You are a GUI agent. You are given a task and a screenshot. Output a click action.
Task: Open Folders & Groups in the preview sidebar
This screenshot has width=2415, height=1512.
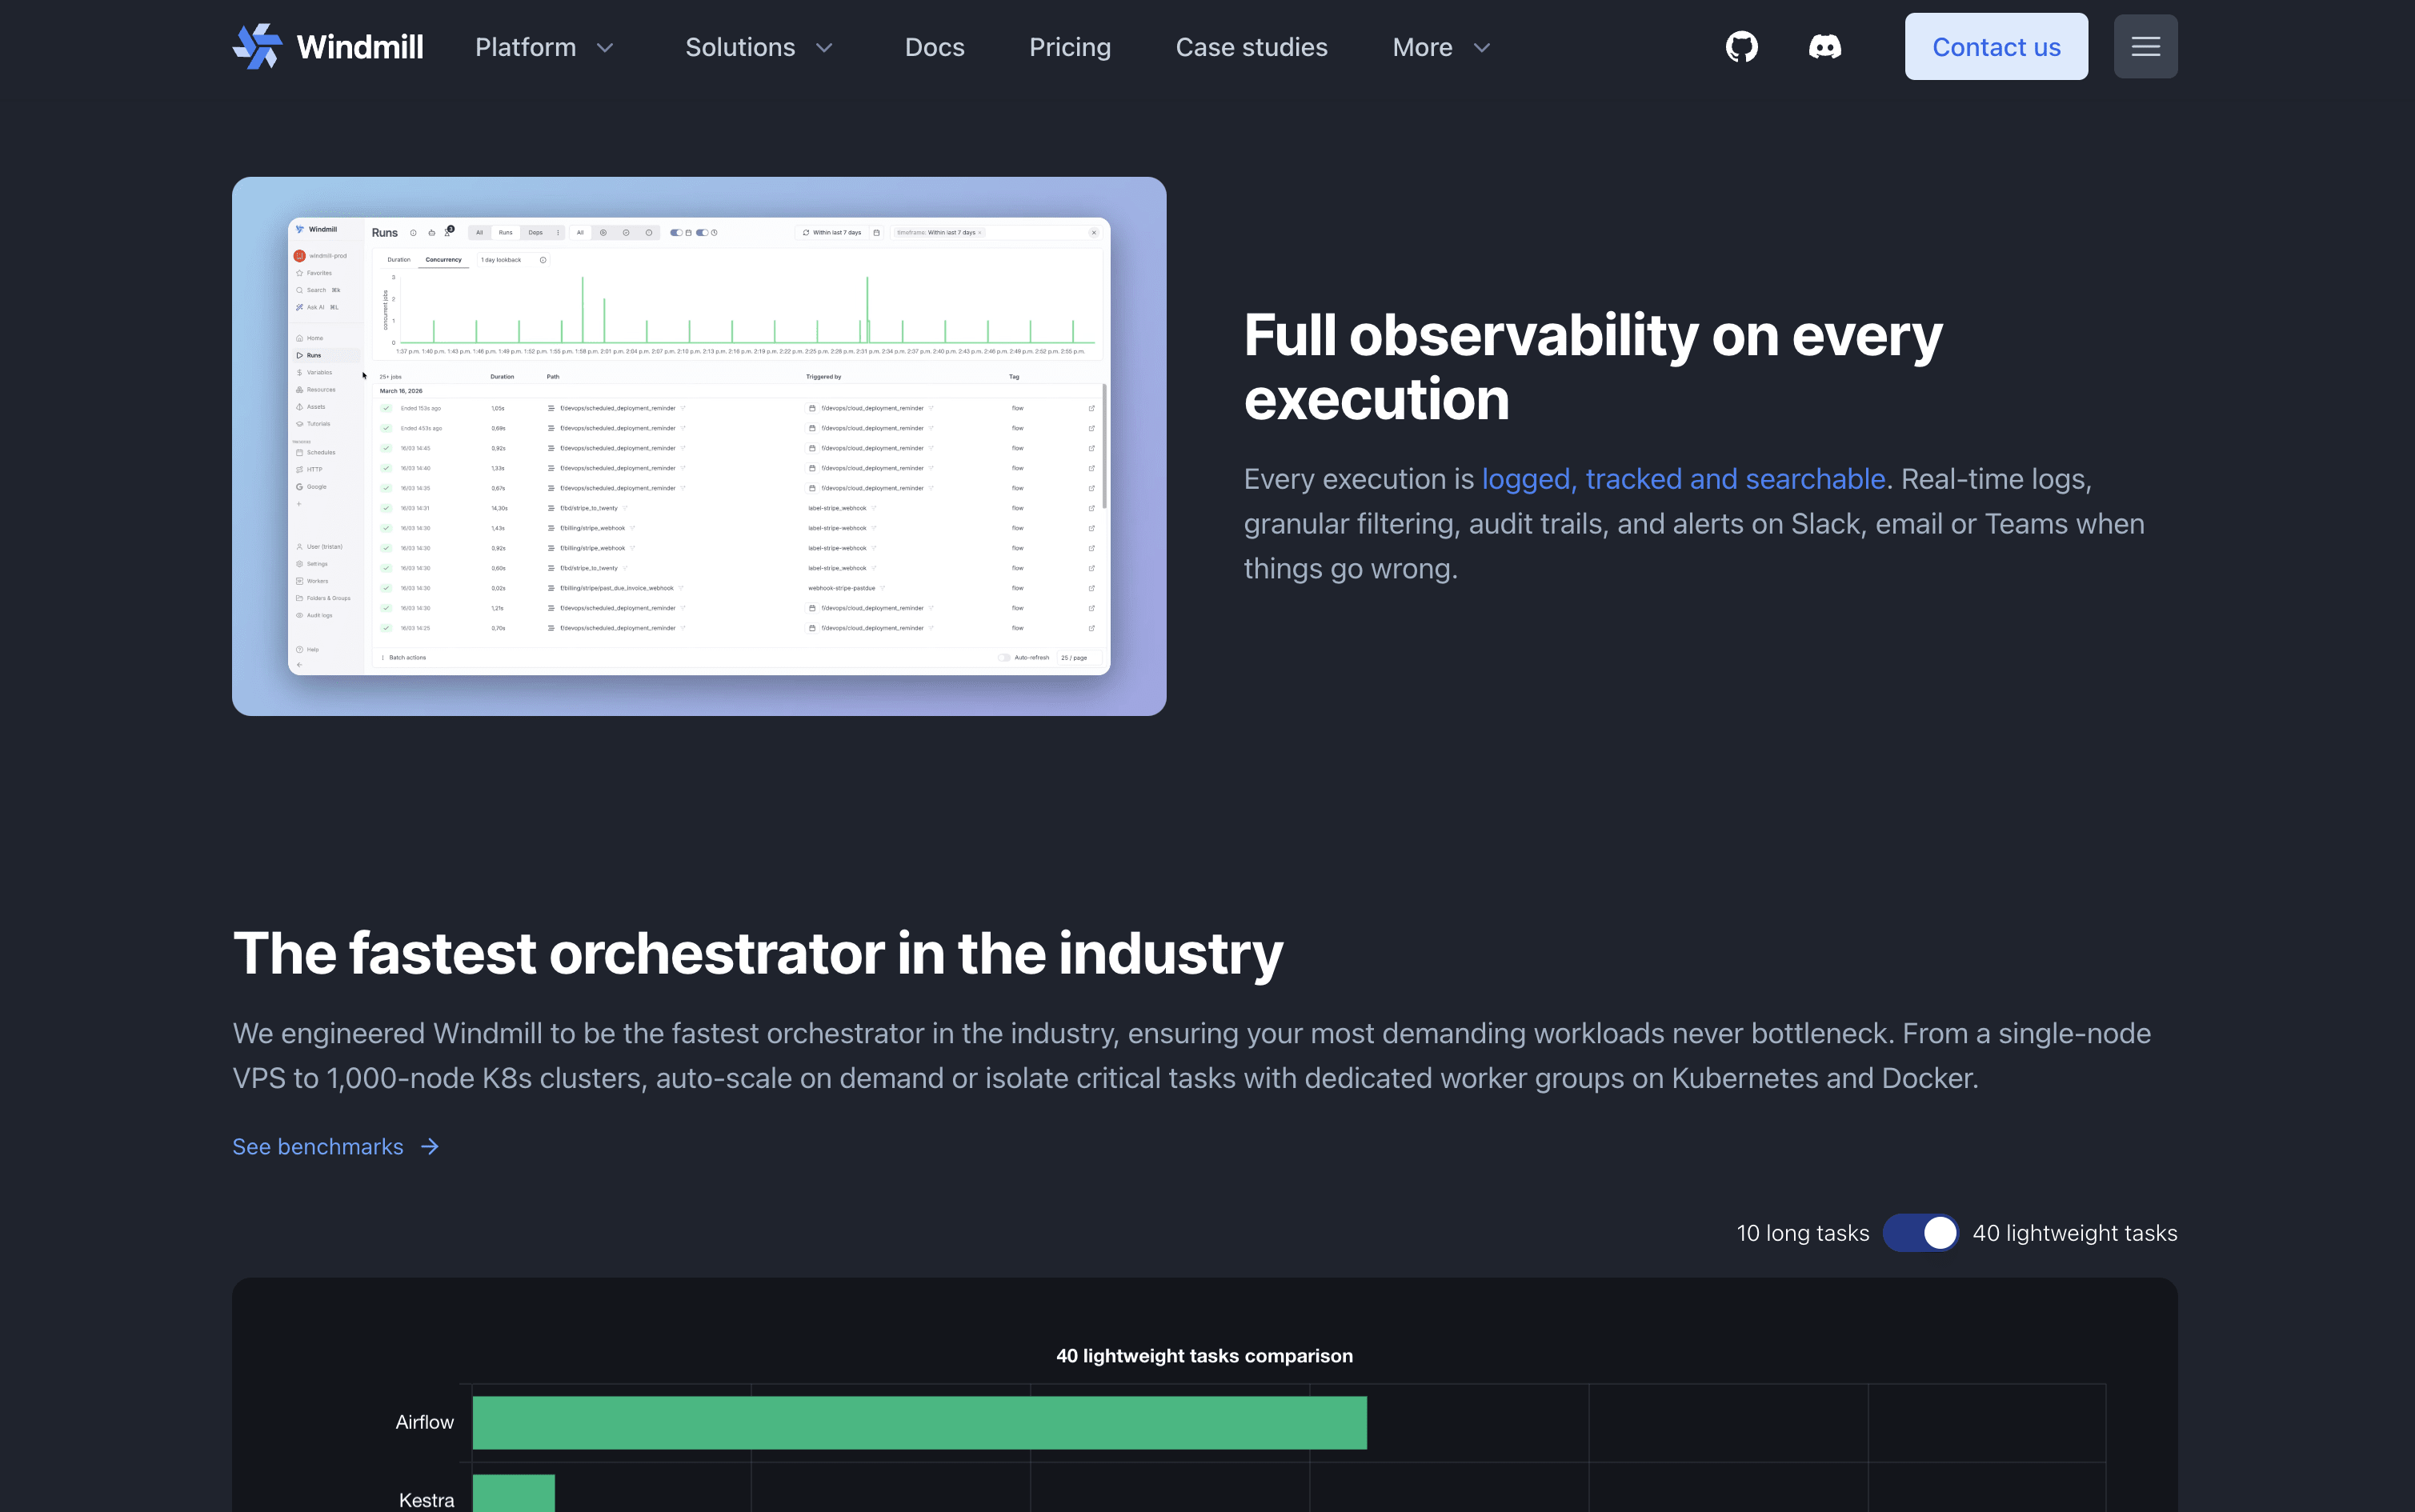tap(323, 598)
